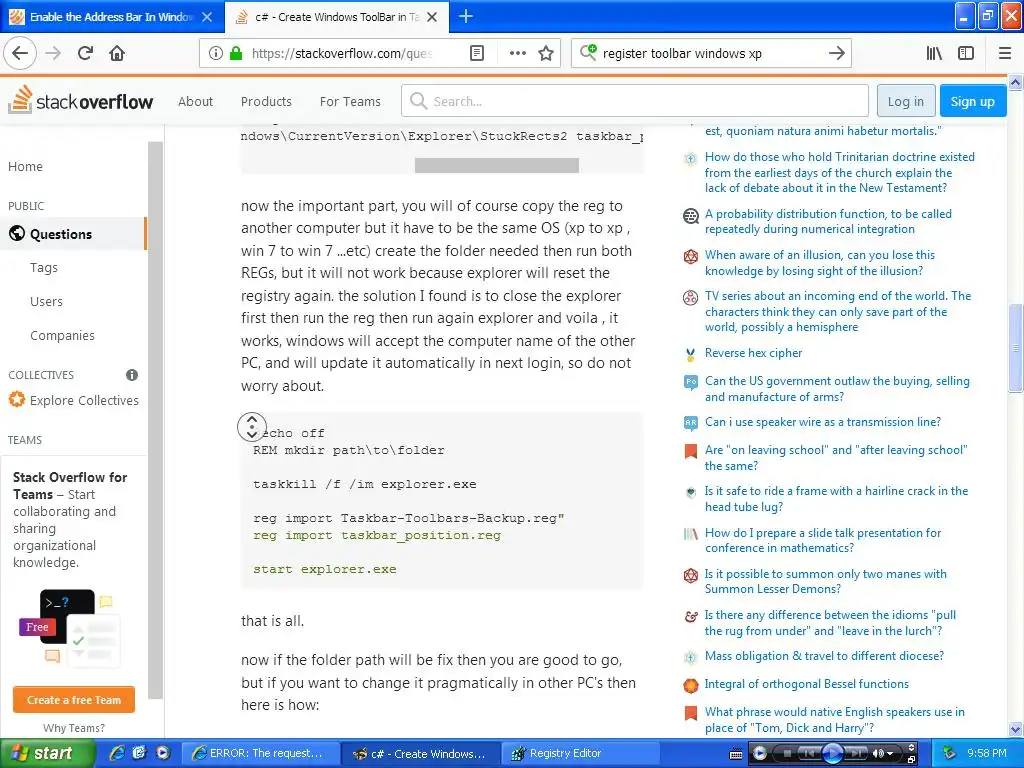The width and height of the screenshot is (1024, 768).
Task: Open a new browser tab
Action: coord(466,17)
